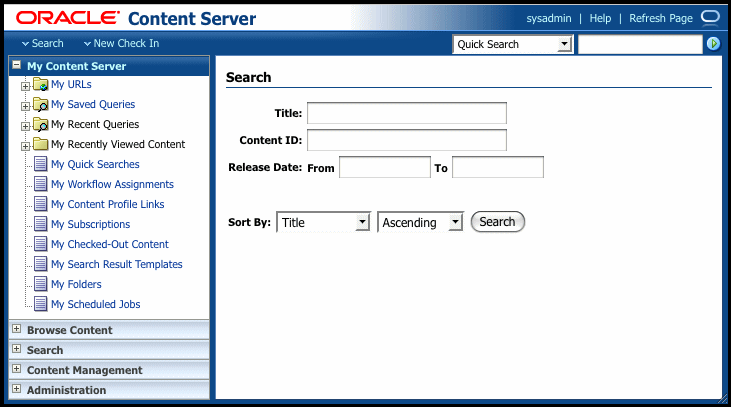Click the Refresh Page link
Viewport: 731px width, 407px height.
[x=661, y=18]
